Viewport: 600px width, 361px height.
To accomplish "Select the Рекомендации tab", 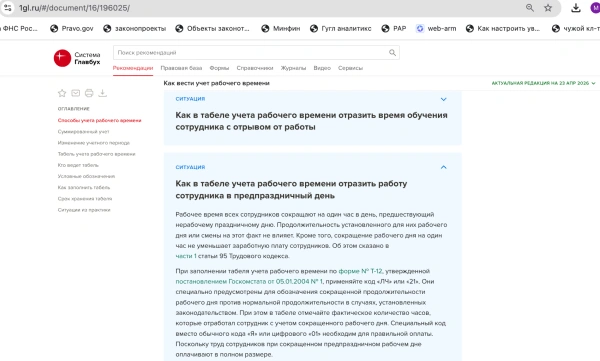I will pyautogui.click(x=133, y=68).
